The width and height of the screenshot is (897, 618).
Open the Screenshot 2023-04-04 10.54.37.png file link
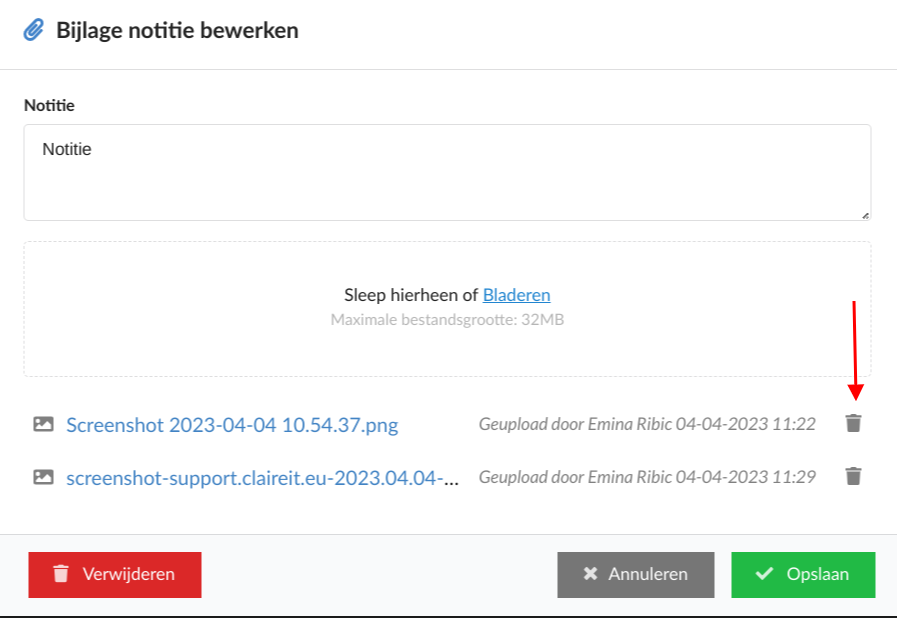[x=232, y=425]
